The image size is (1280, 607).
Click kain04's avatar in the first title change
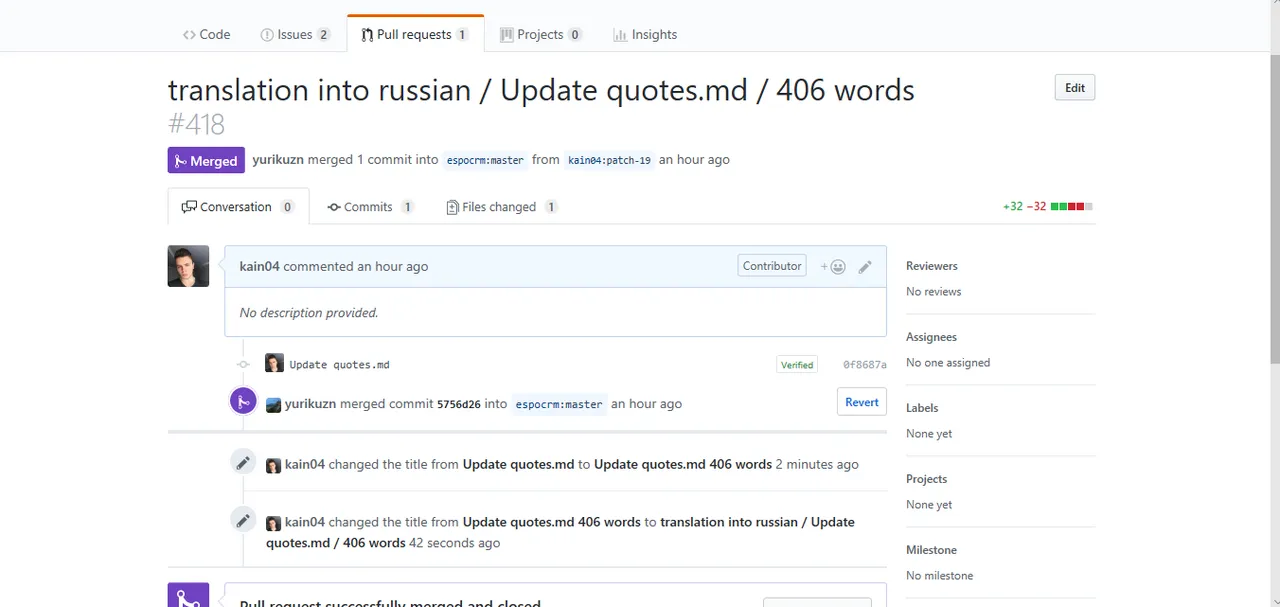click(x=273, y=465)
